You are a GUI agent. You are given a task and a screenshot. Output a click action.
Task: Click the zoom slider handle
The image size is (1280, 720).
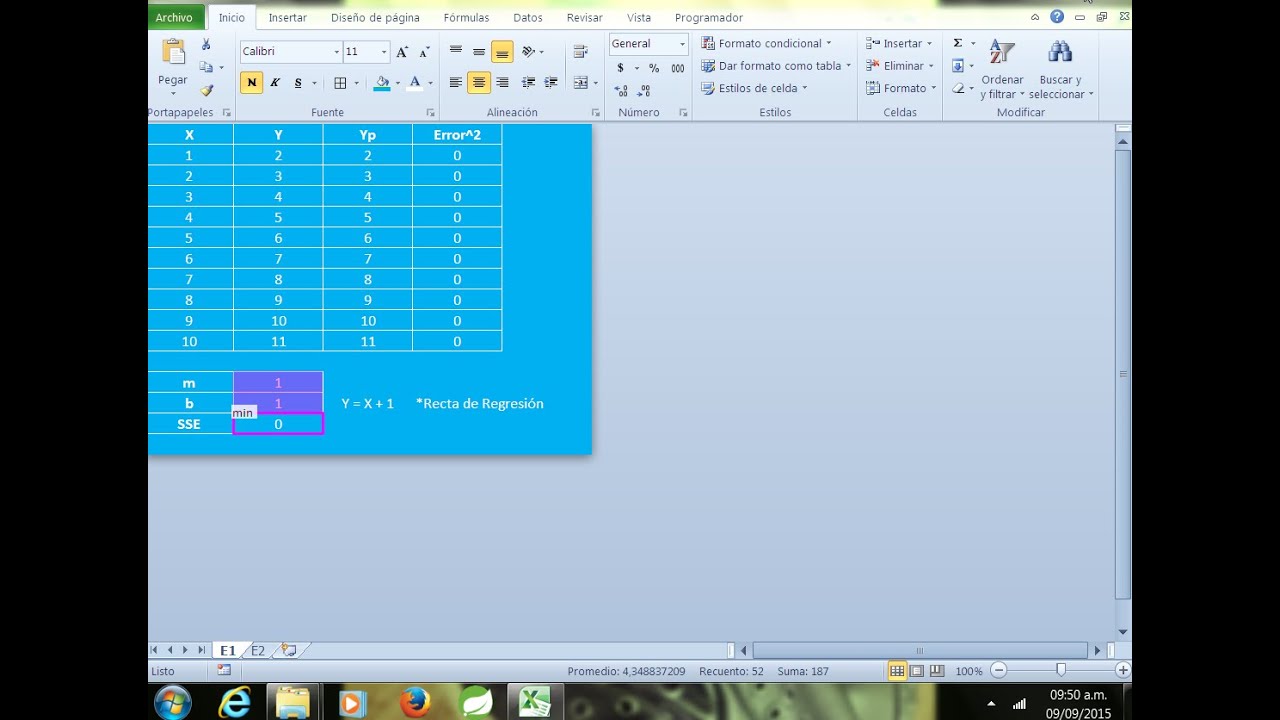[1060, 671]
